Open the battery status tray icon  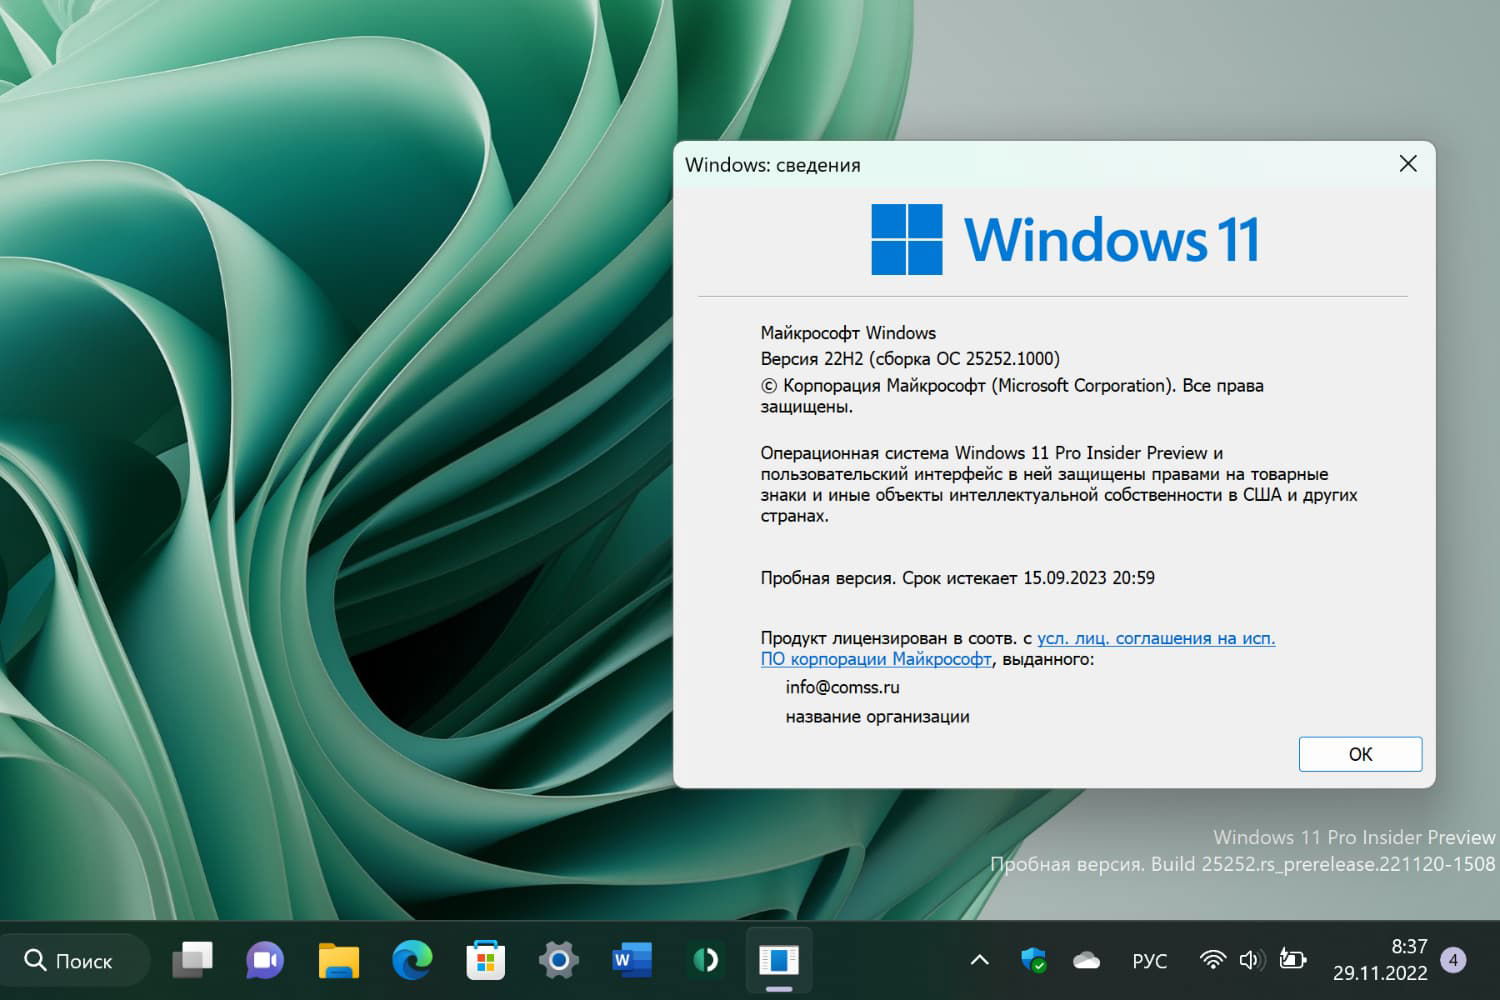(x=1293, y=961)
